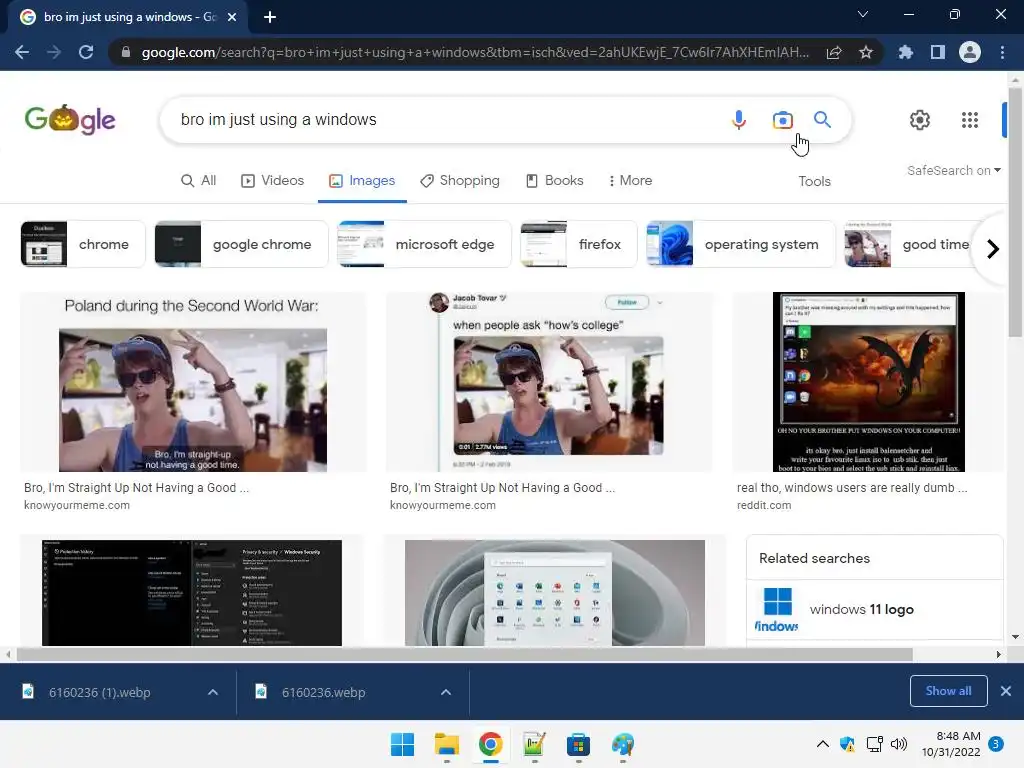Open the volume speaker tray icon
This screenshot has height=768, width=1024.
[899, 744]
